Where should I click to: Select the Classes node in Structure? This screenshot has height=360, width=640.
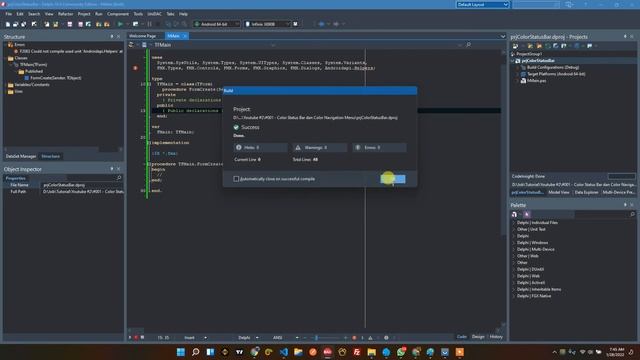click(21, 58)
